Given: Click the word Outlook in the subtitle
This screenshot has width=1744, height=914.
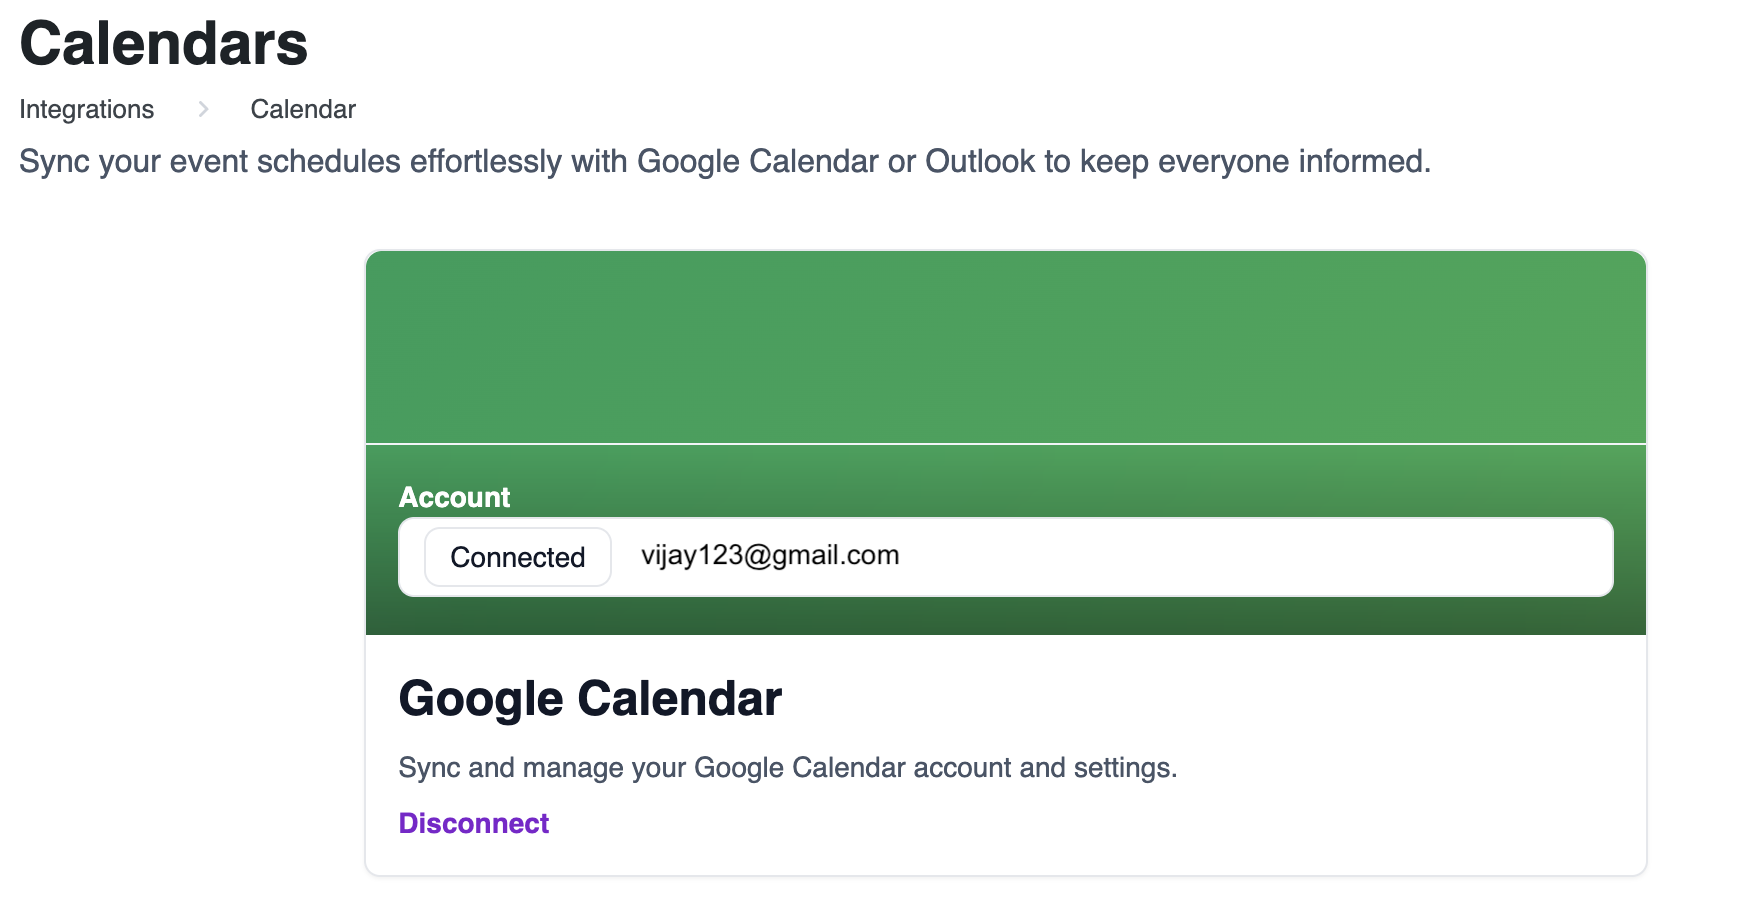Looking at the screenshot, I should click(980, 161).
